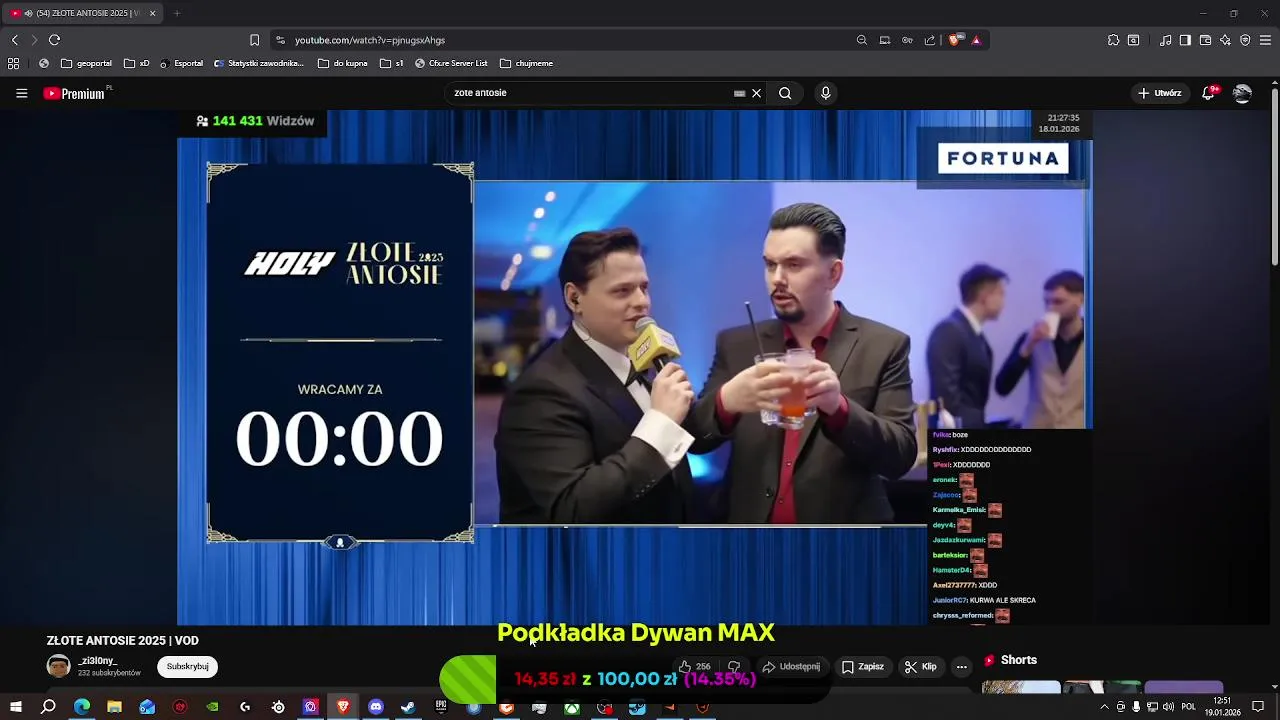Select the ZŁOTE ANTOSIE 2025 browser tab
Viewport: 1280px width, 720px height.
82,13
